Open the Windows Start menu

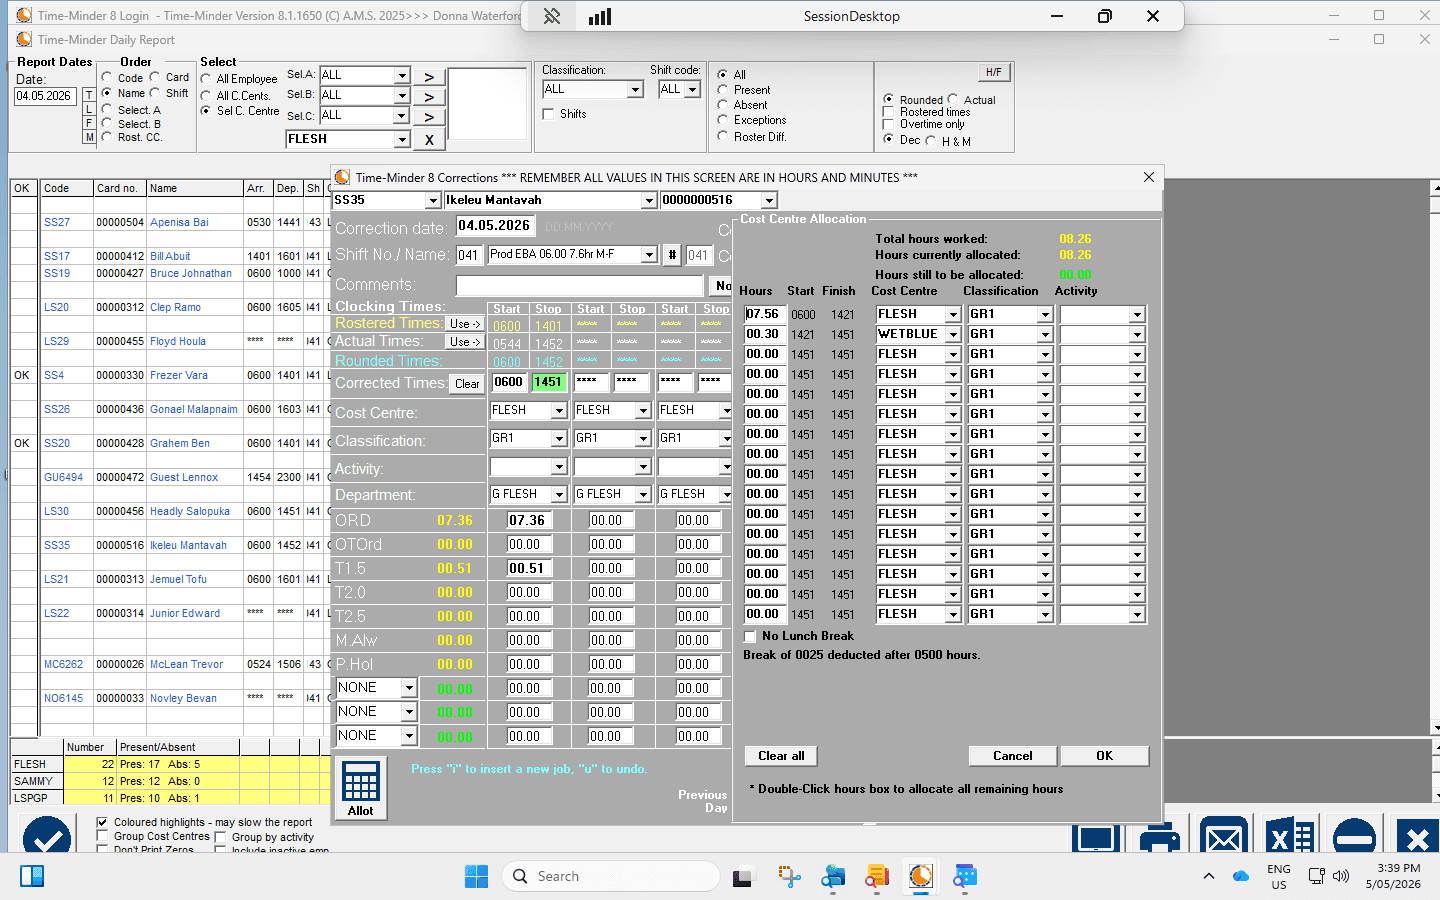pos(476,876)
